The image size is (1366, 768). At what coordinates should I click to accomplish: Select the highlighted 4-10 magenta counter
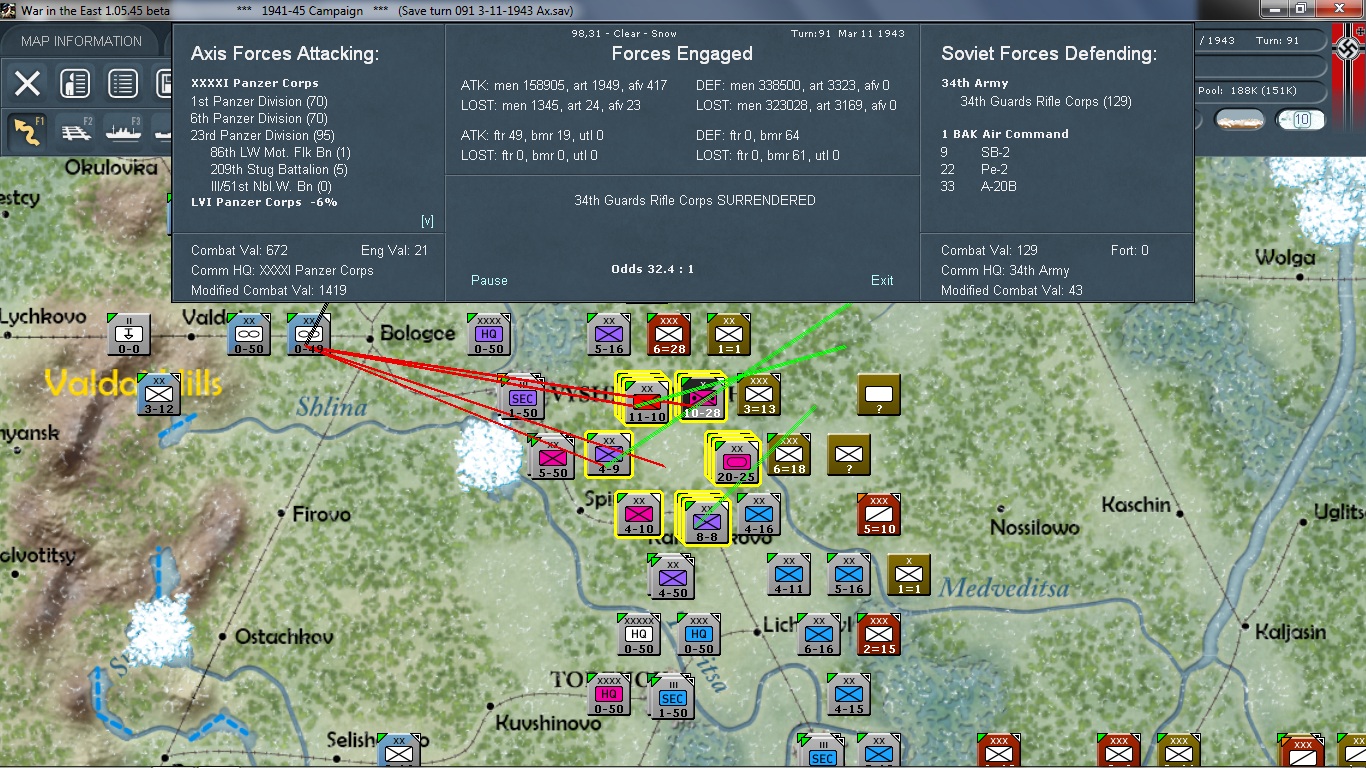639,513
